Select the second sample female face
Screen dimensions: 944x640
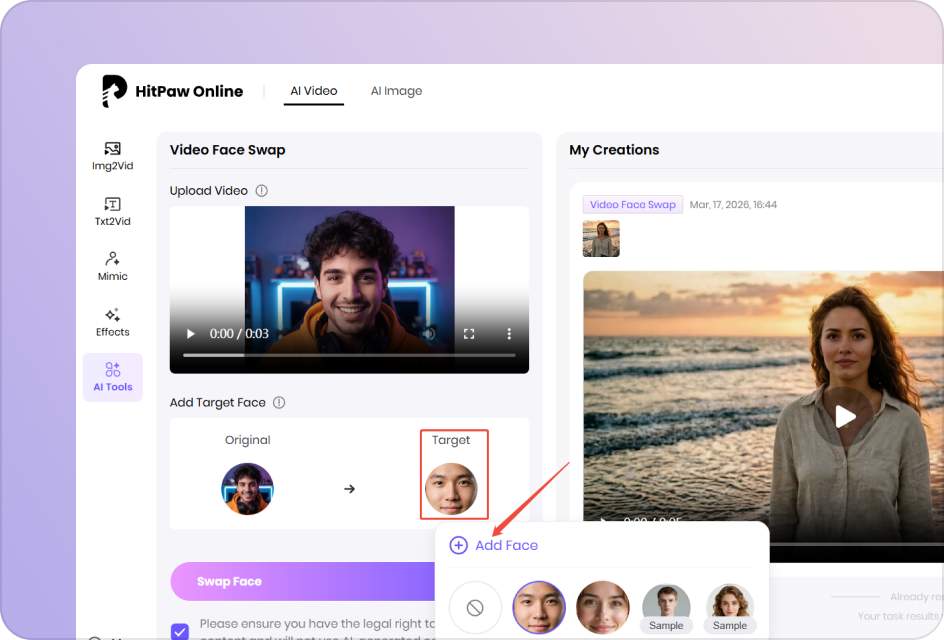[x=603, y=607]
